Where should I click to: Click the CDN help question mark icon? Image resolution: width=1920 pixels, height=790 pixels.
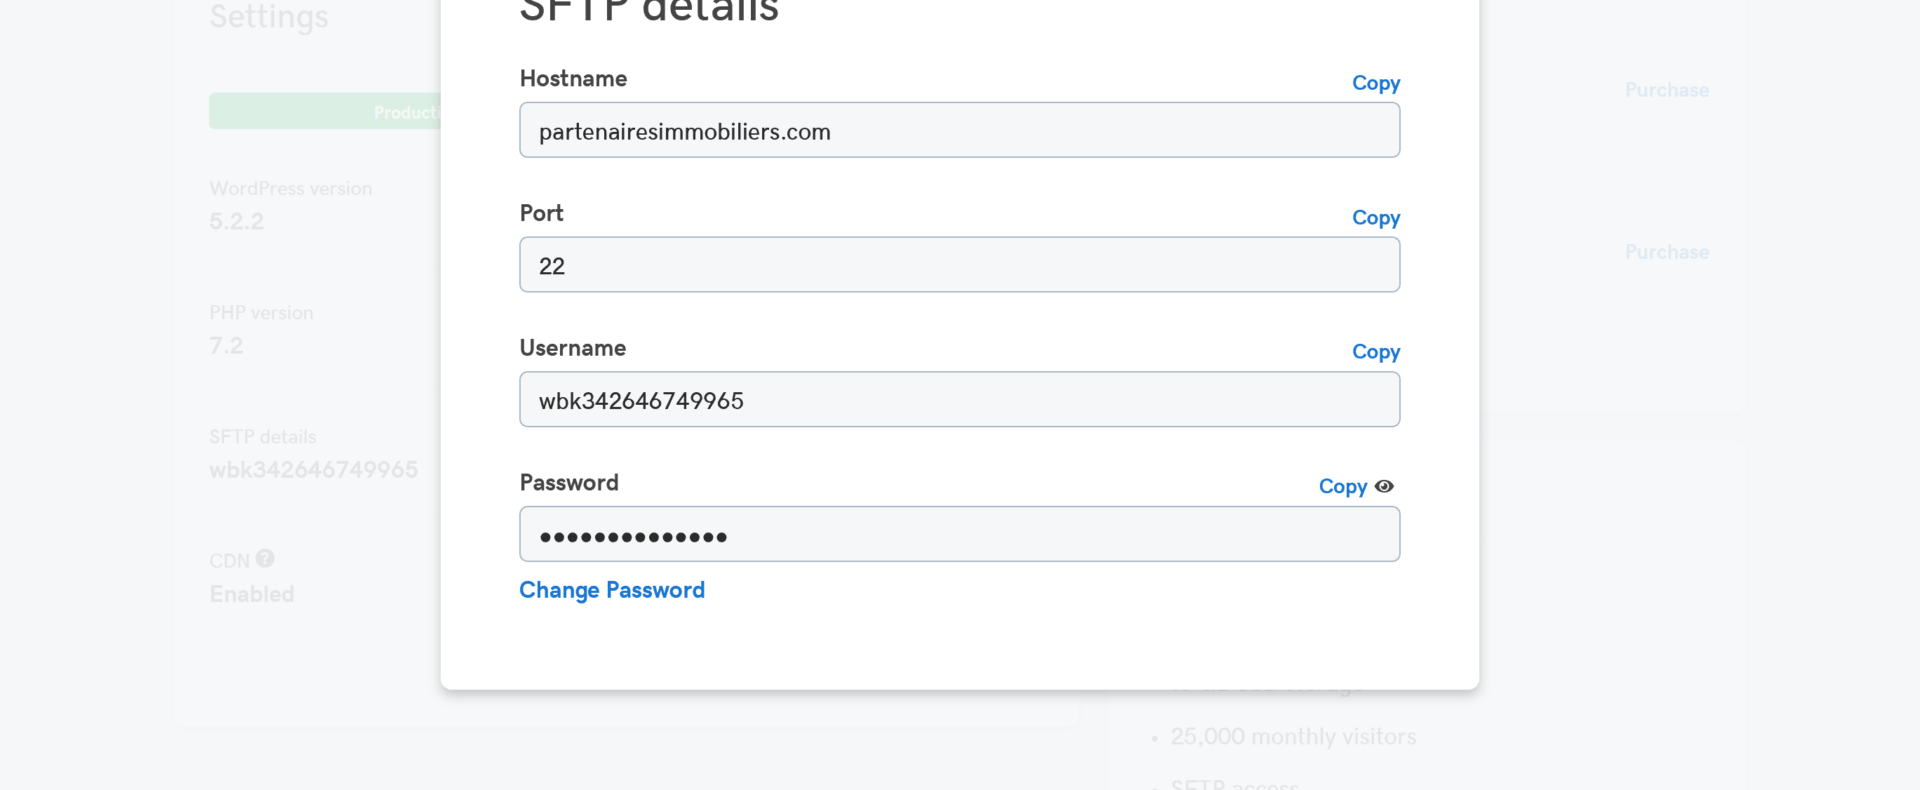click(265, 558)
